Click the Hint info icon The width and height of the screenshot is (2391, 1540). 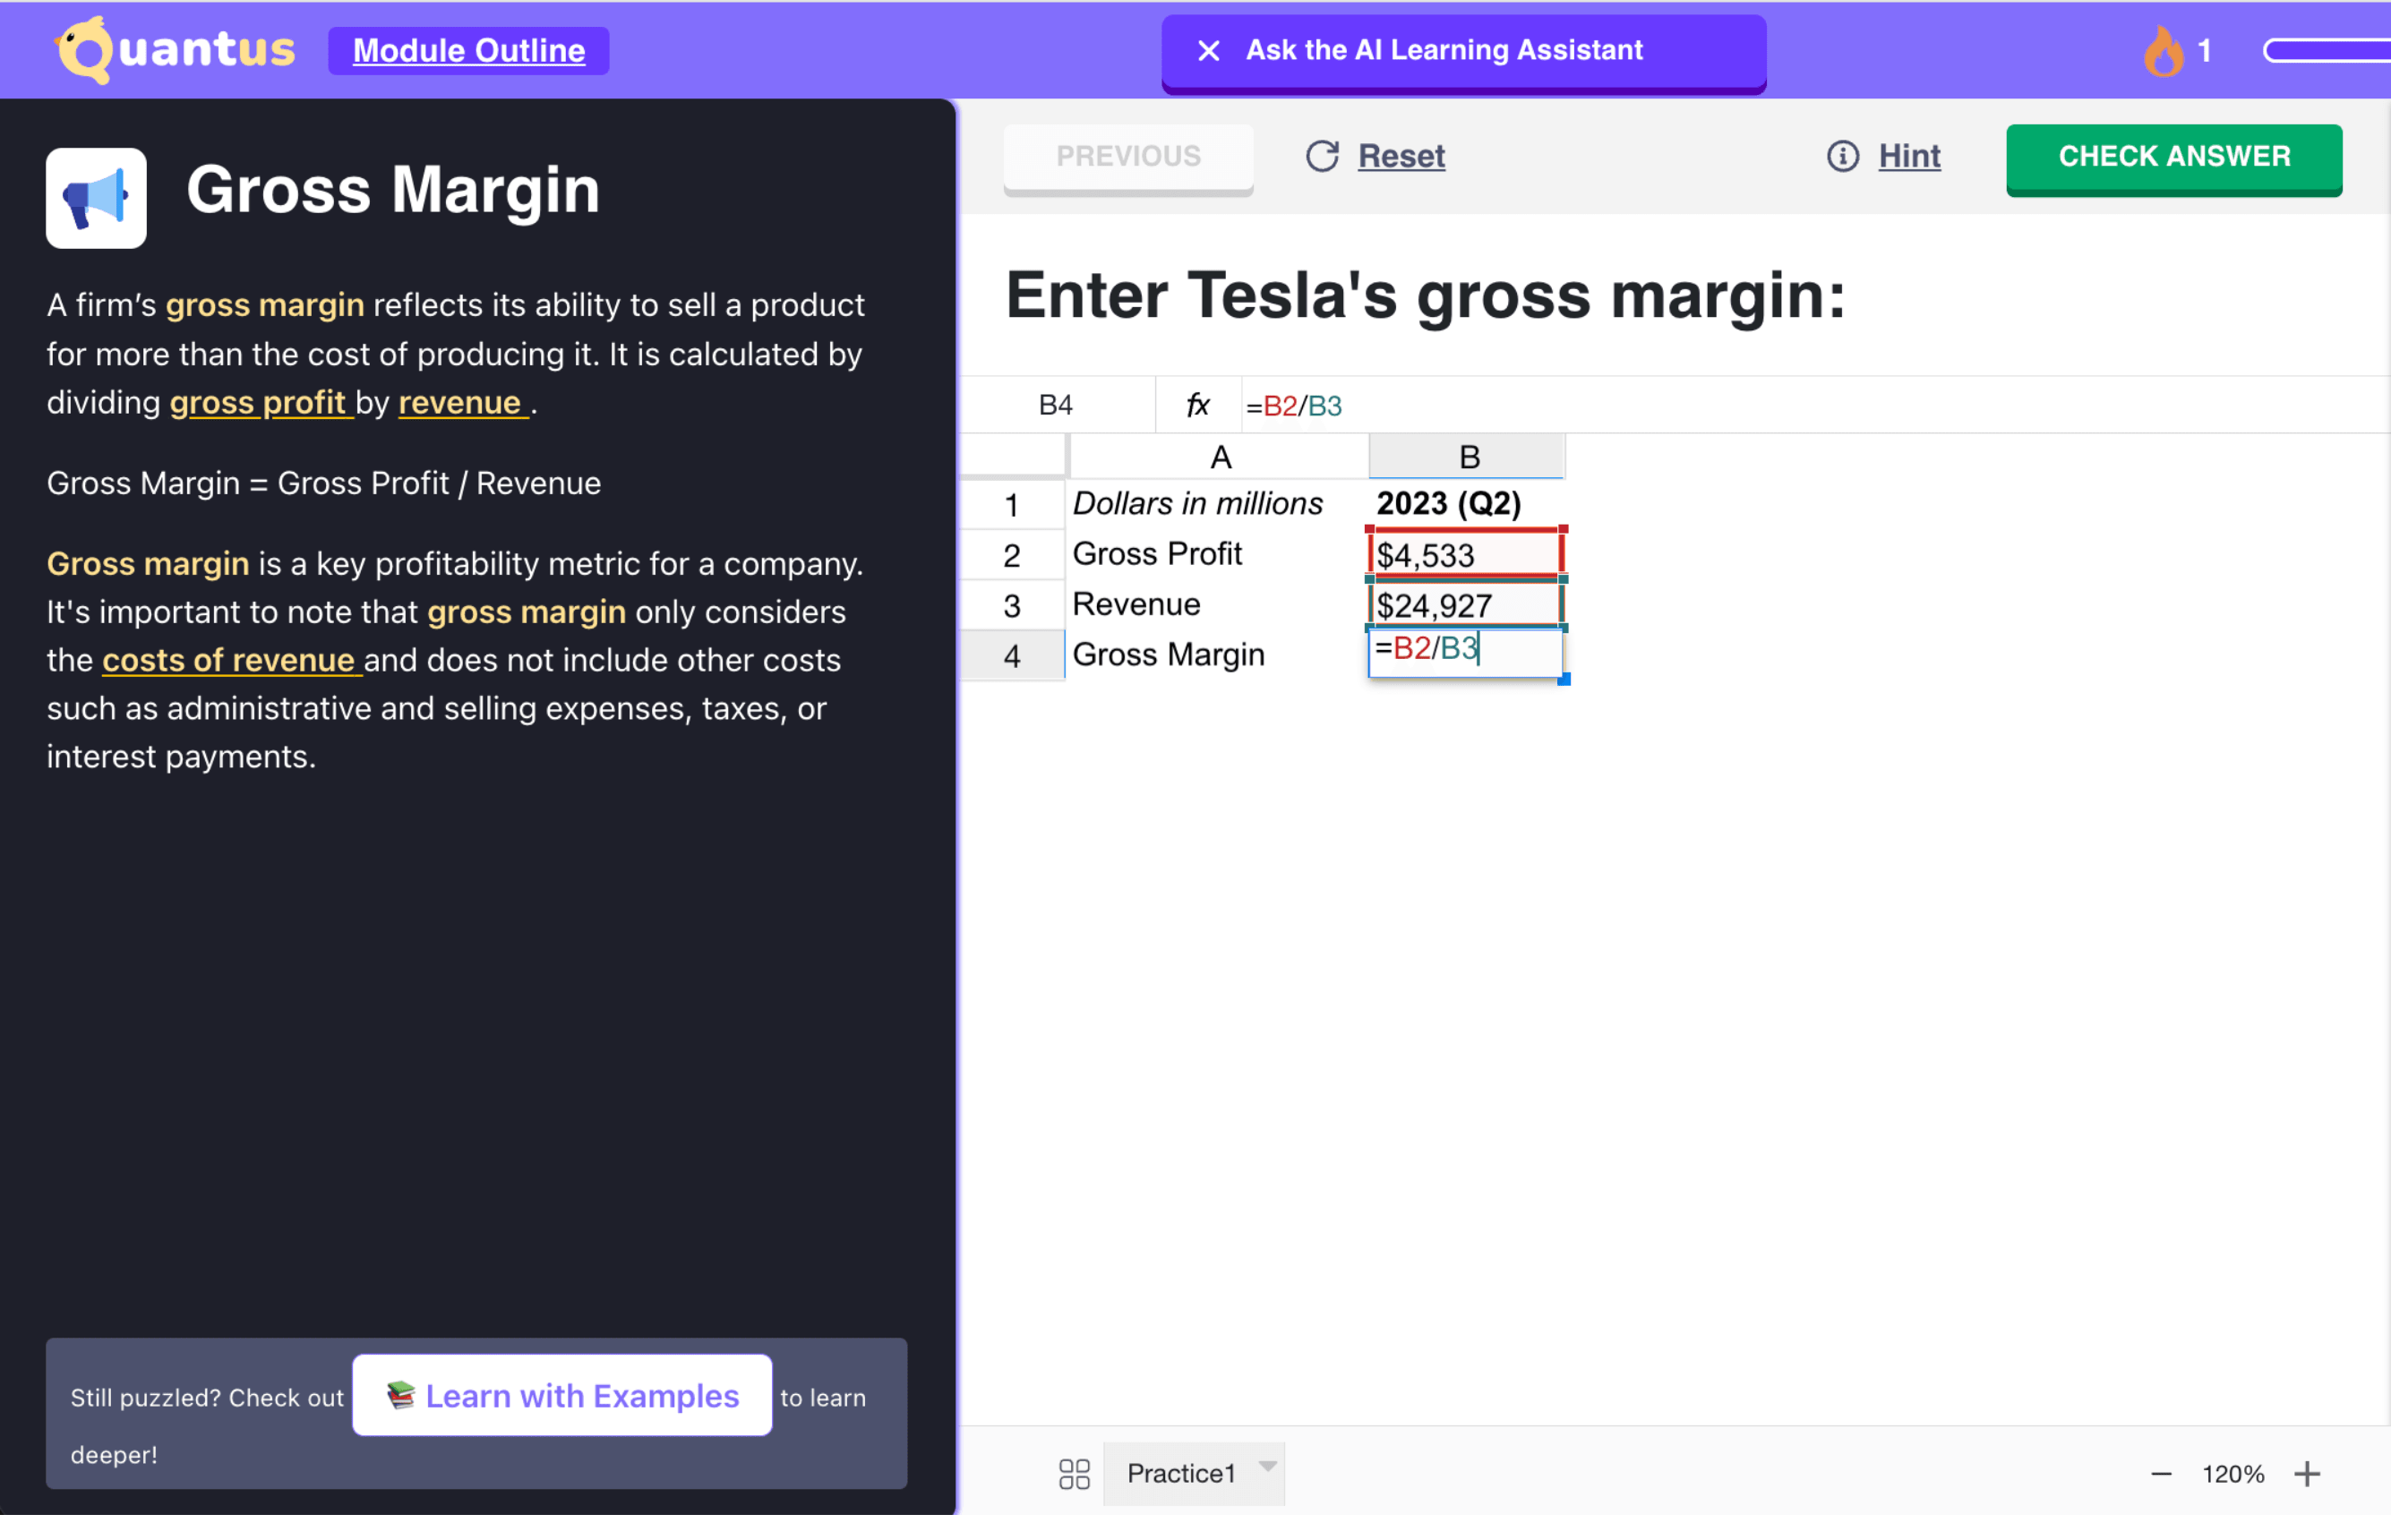click(x=1842, y=156)
